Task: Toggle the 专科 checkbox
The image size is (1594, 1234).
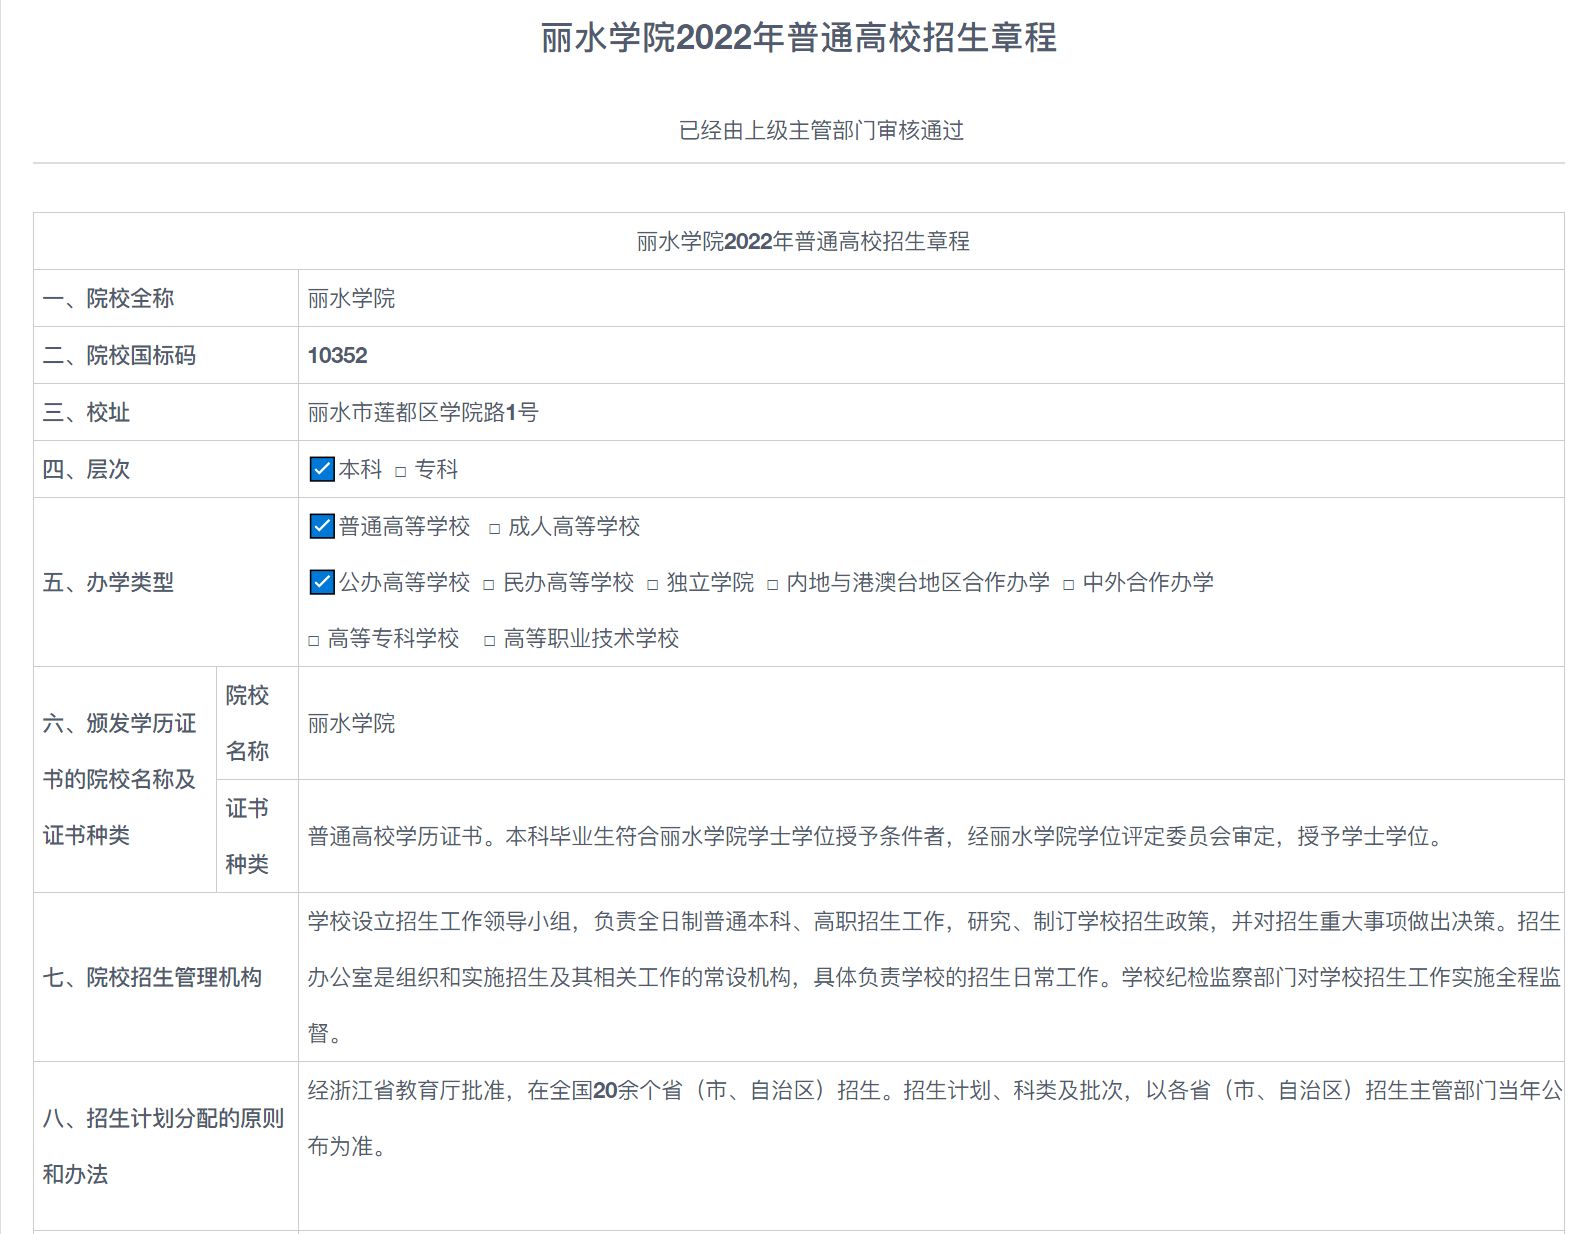Action: (x=401, y=471)
